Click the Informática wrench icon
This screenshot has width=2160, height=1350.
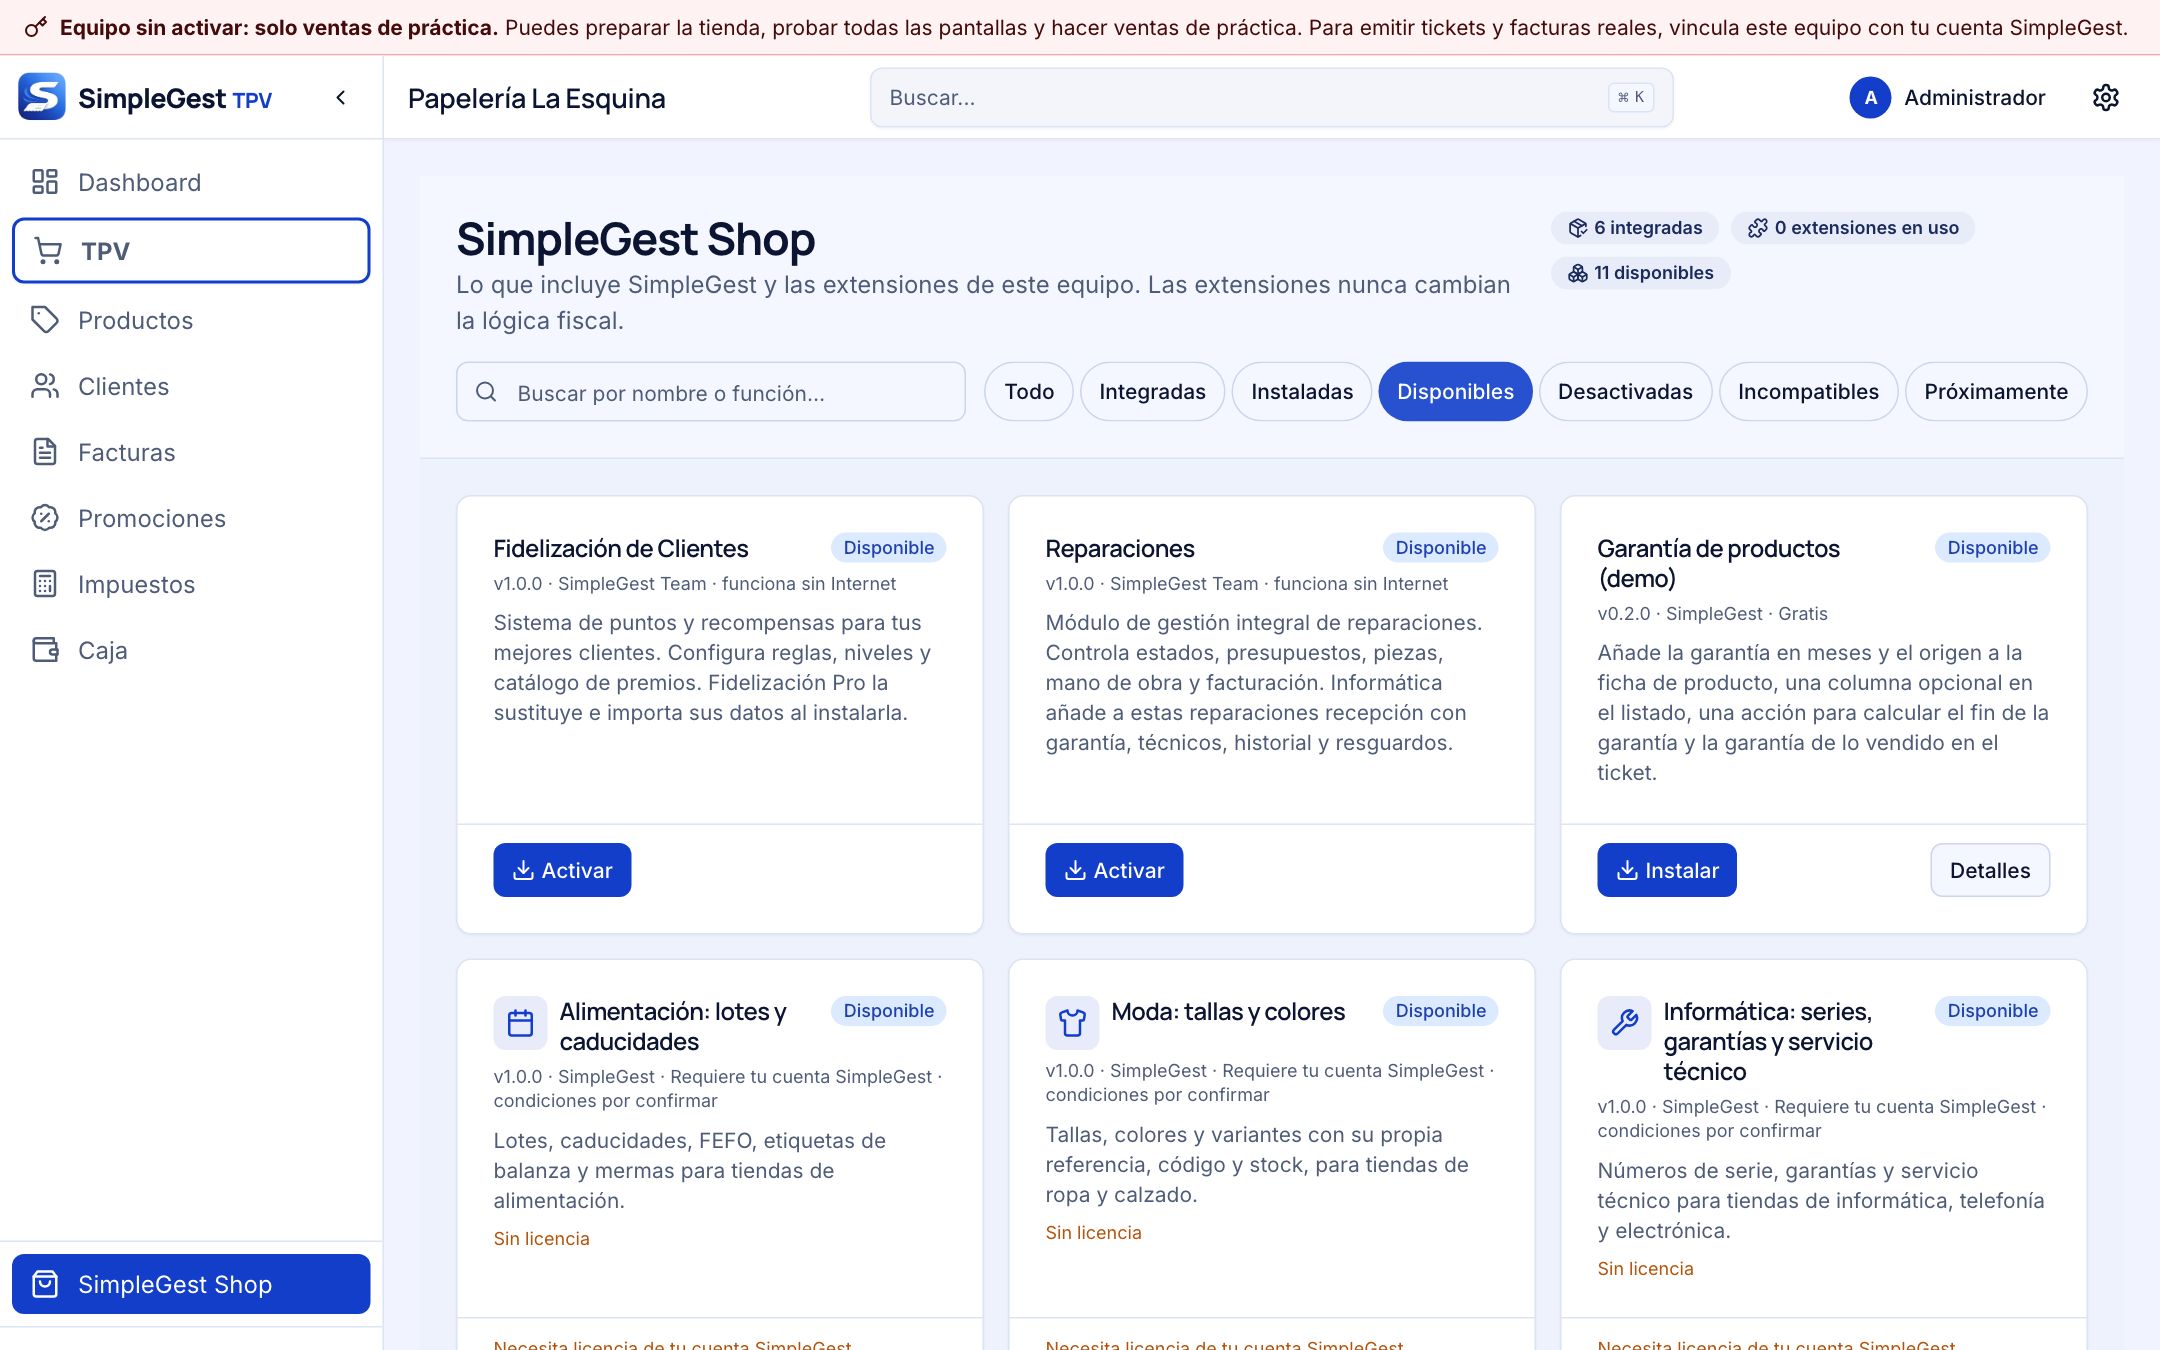point(1624,1023)
